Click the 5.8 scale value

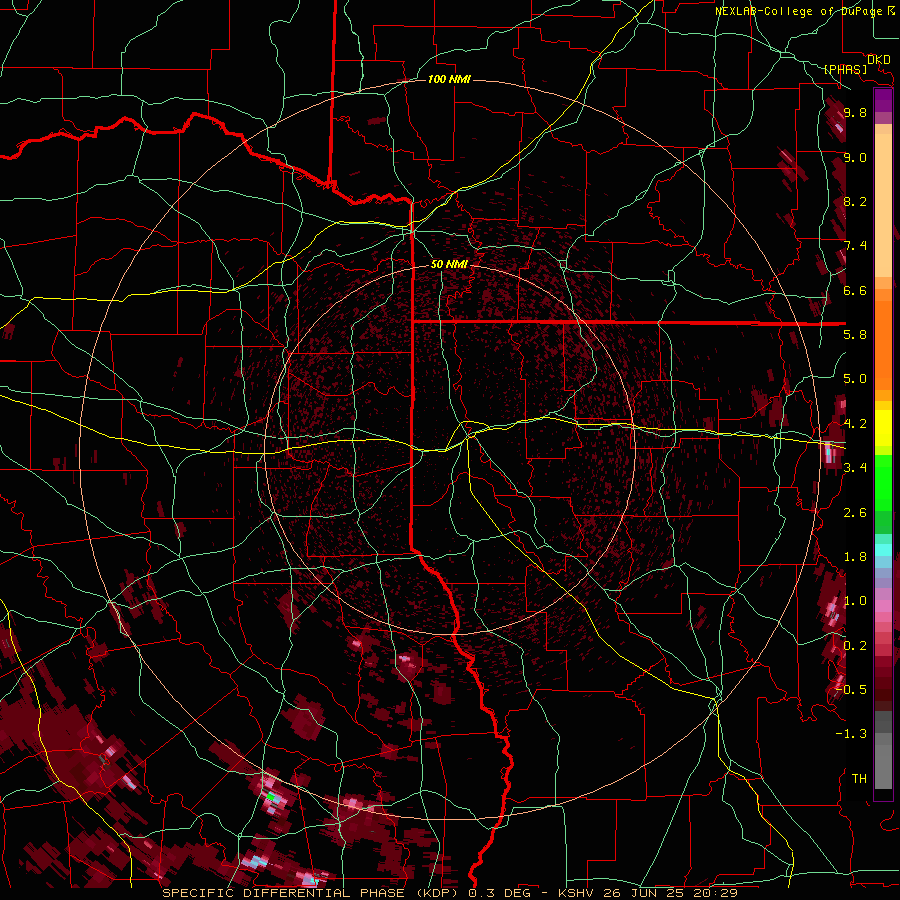pos(855,335)
